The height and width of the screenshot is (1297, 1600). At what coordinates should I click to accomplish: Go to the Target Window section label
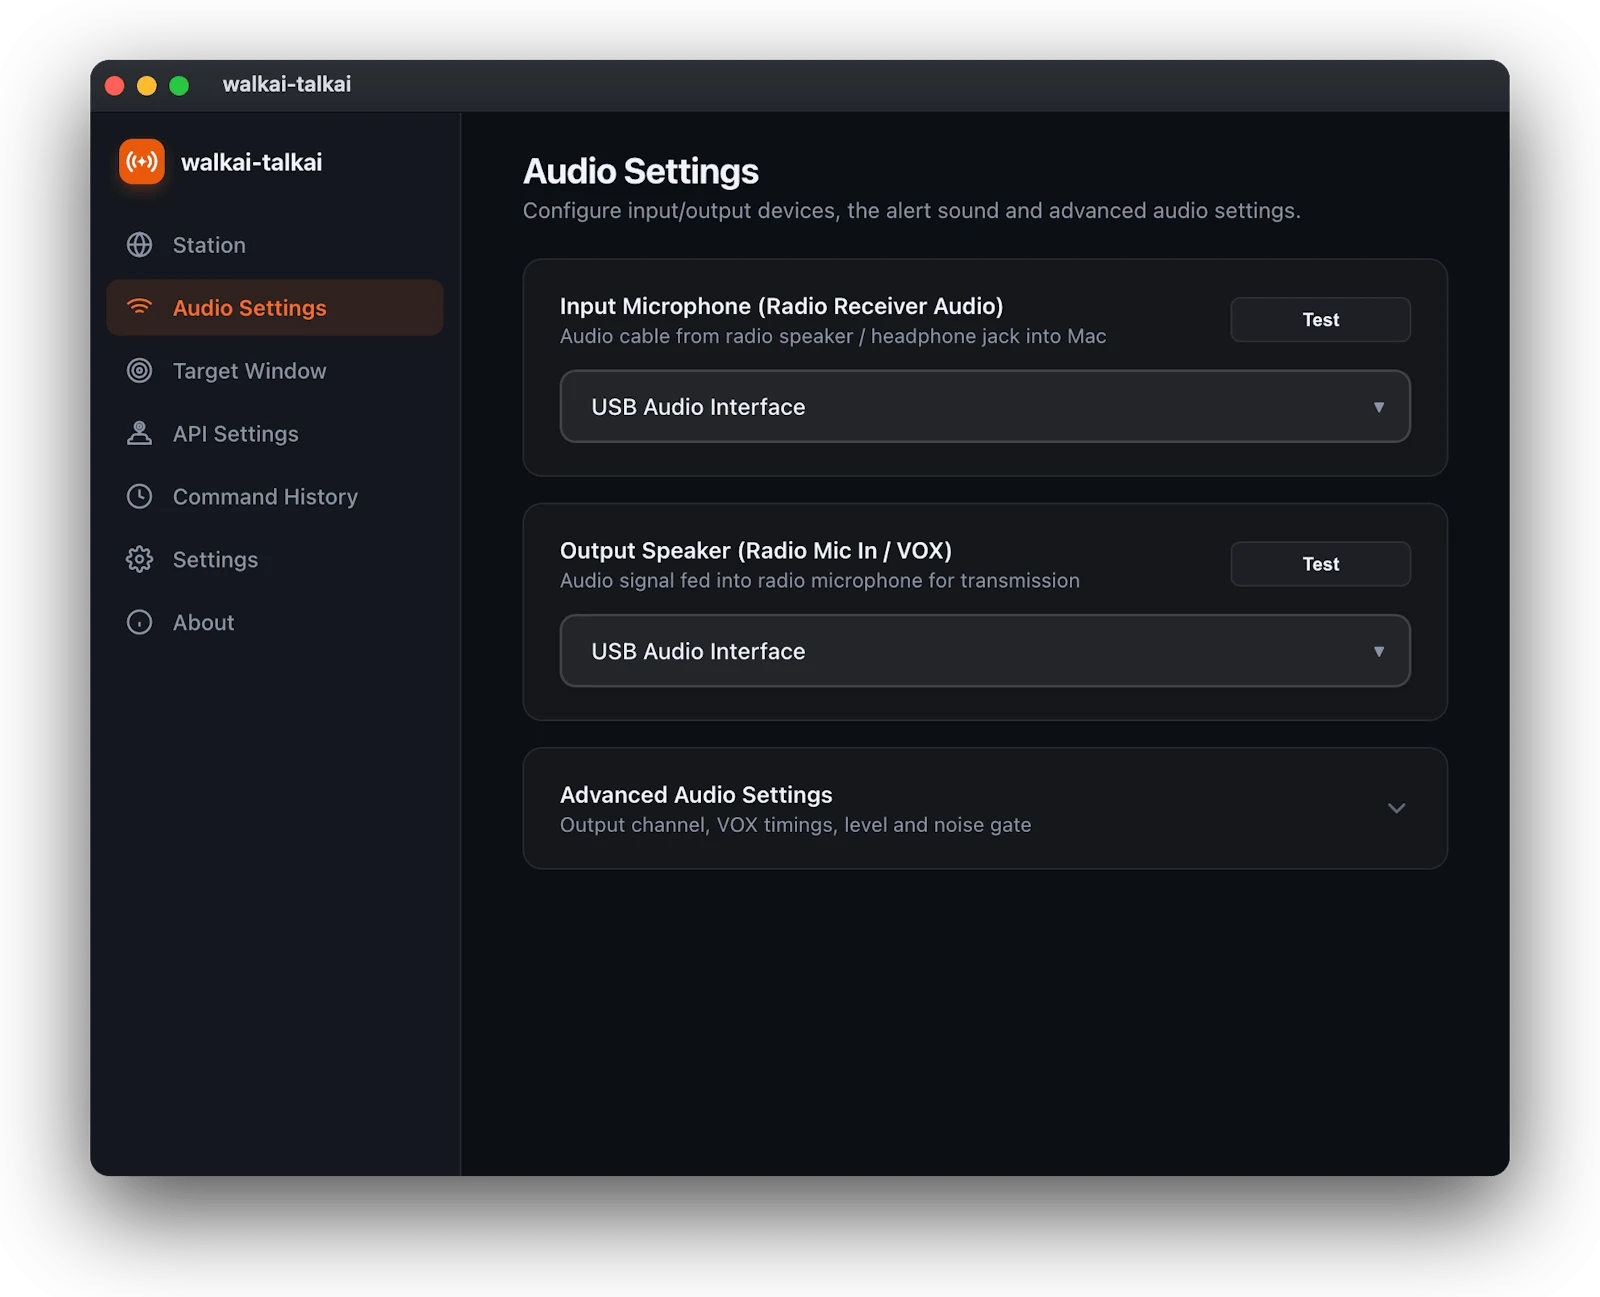pos(250,371)
